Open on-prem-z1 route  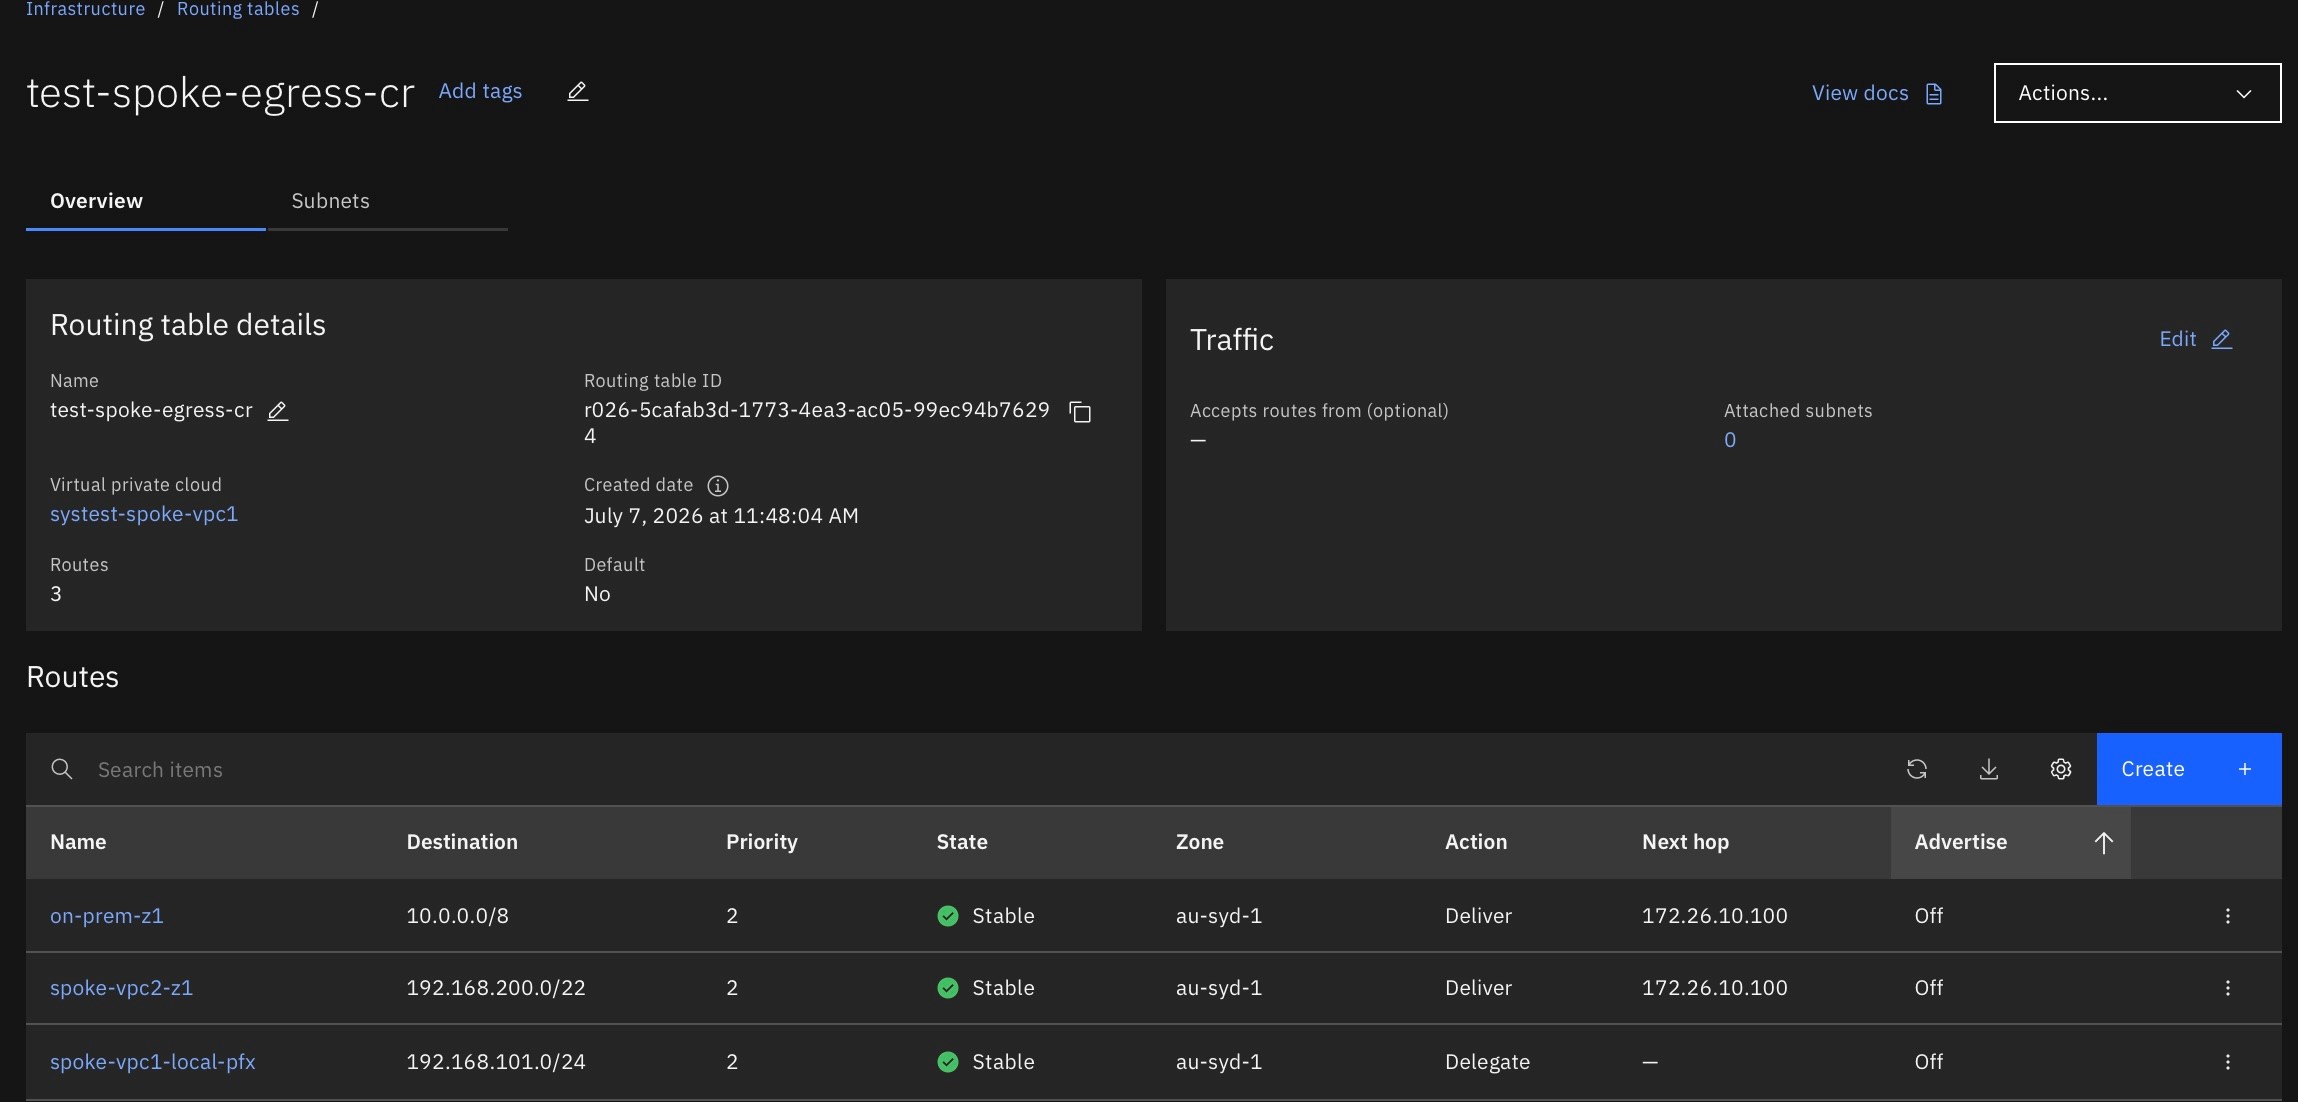point(107,916)
